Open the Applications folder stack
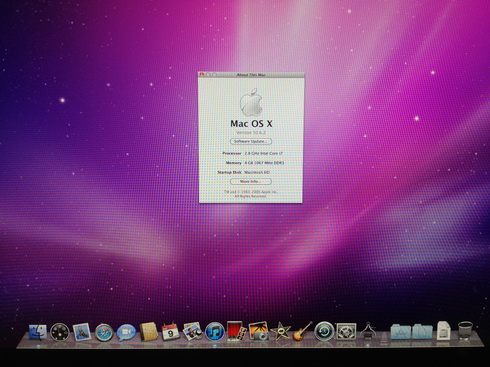This screenshot has height=367, width=490. pos(401,331)
